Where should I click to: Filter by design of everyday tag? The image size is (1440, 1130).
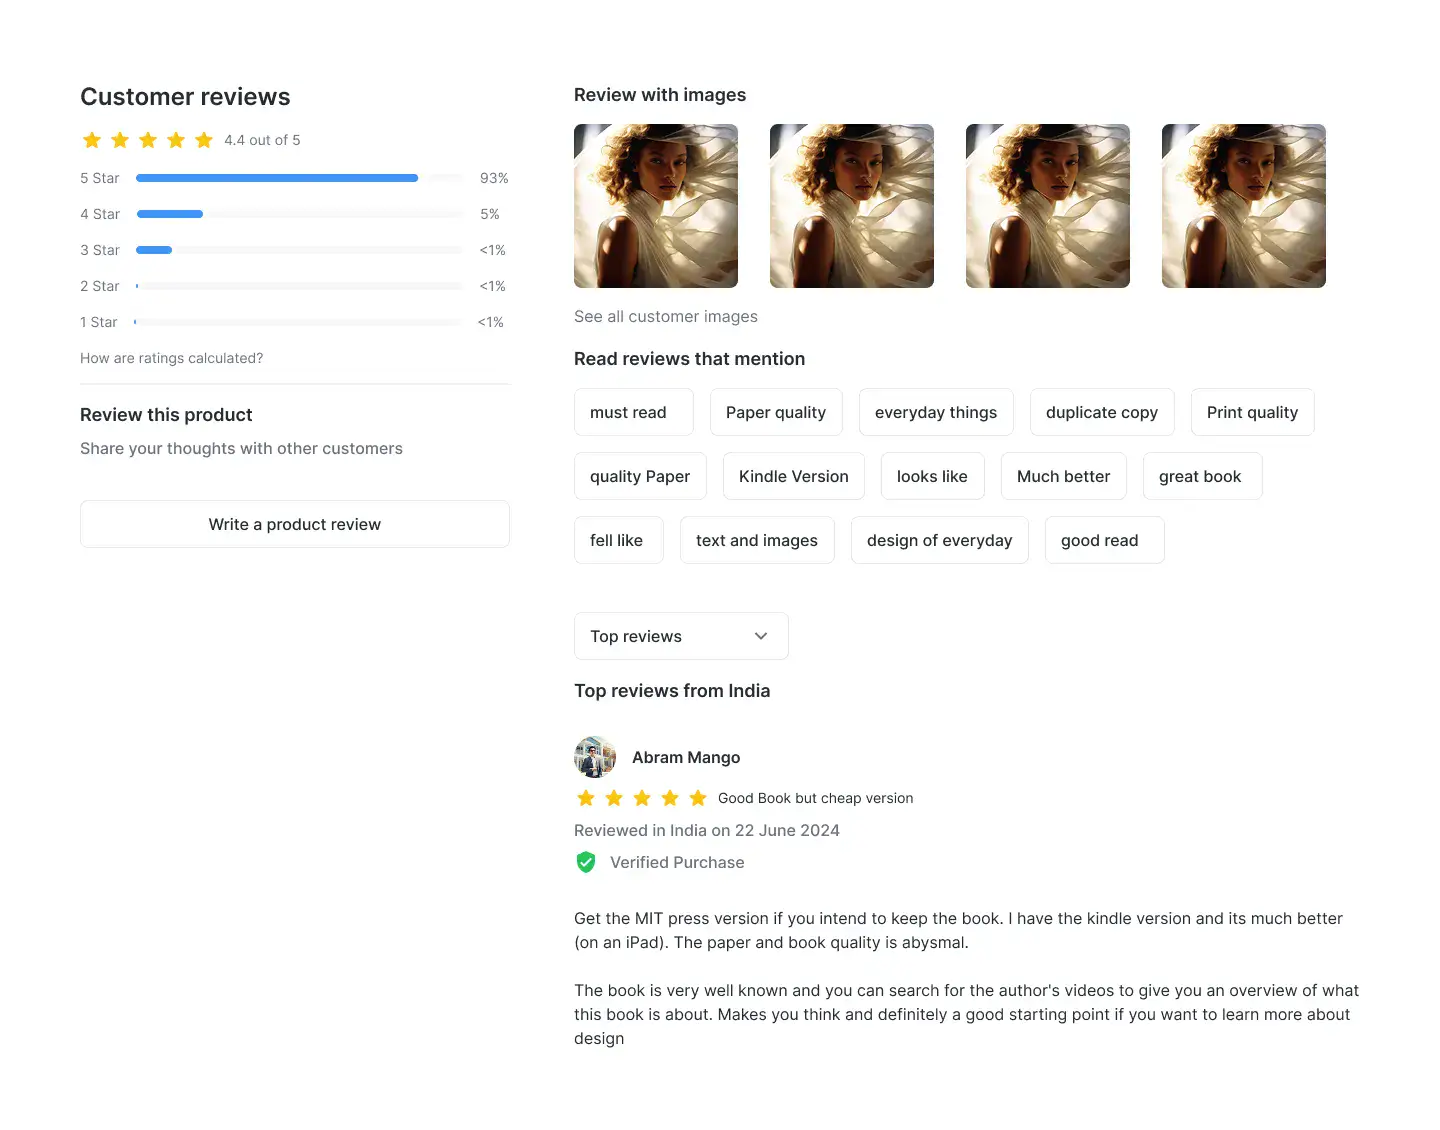coord(940,540)
